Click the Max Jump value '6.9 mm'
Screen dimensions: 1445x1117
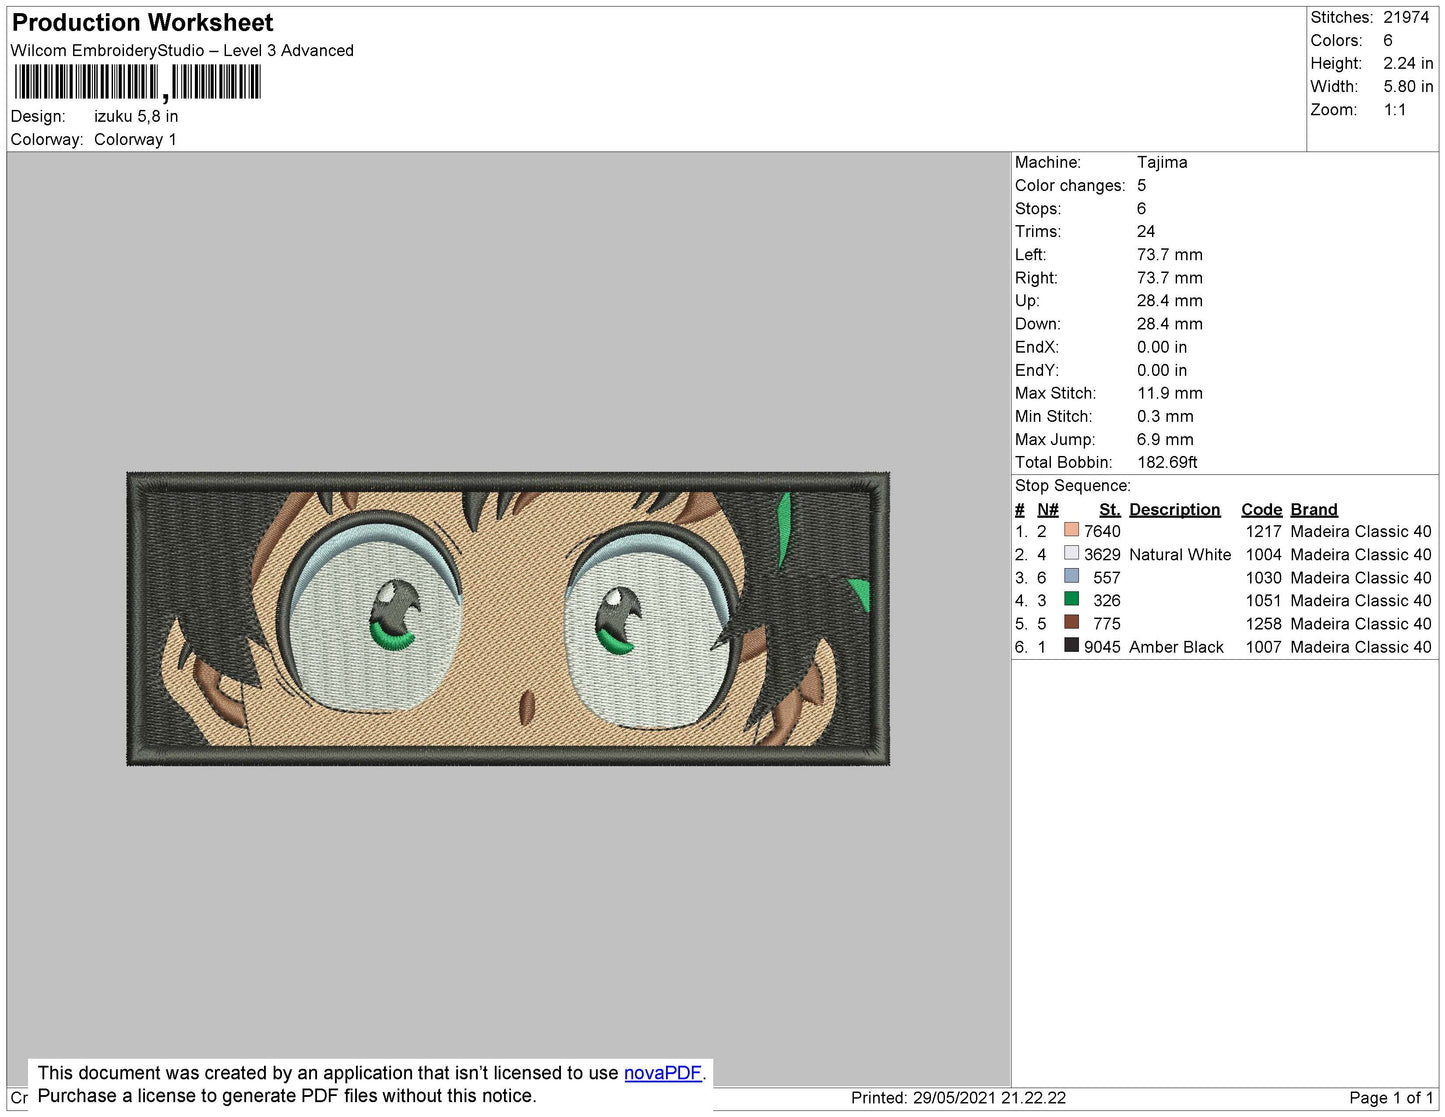(1165, 439)
